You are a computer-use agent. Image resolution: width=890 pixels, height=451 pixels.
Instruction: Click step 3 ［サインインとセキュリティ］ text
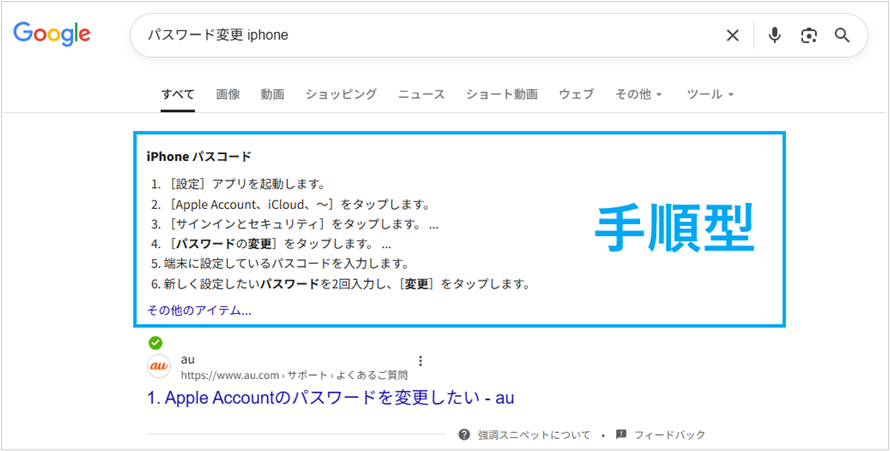(295, 225)
